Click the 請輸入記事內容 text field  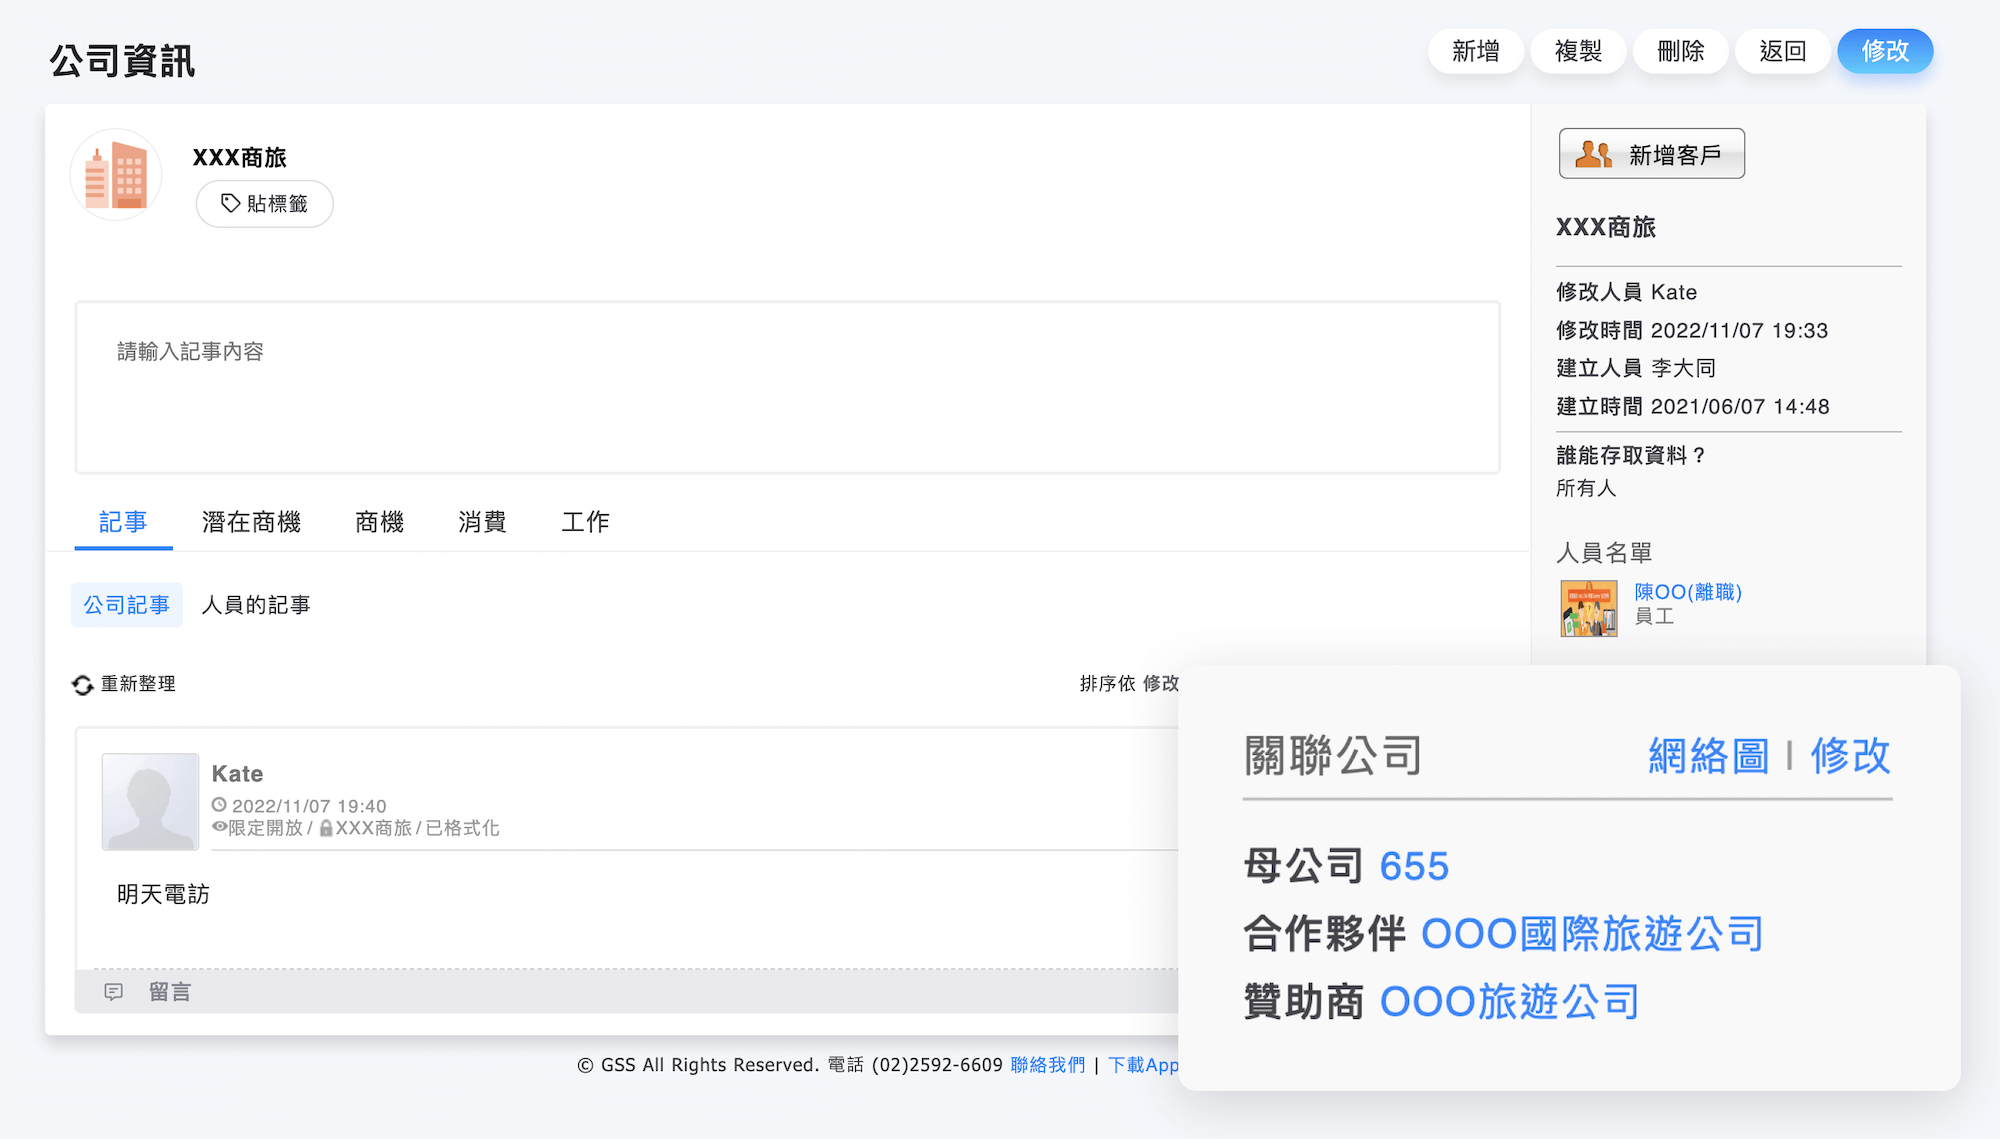[787, 387]
